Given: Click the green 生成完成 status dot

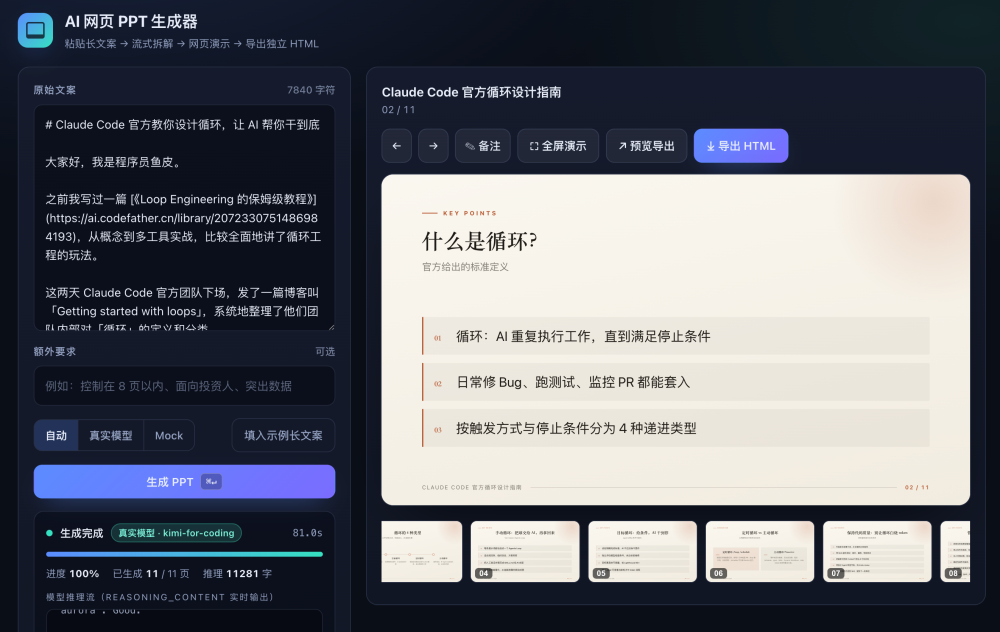Looking at the screenshot, I should (x=49, y=533).
